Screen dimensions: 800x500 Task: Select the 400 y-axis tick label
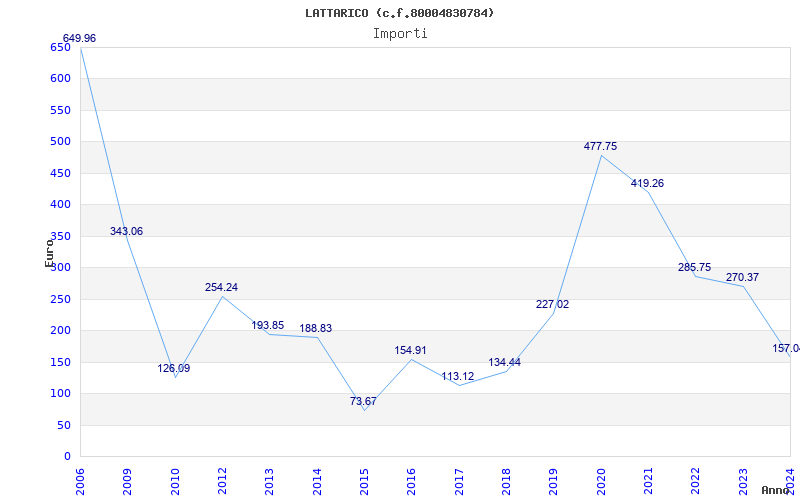(60, 205)
